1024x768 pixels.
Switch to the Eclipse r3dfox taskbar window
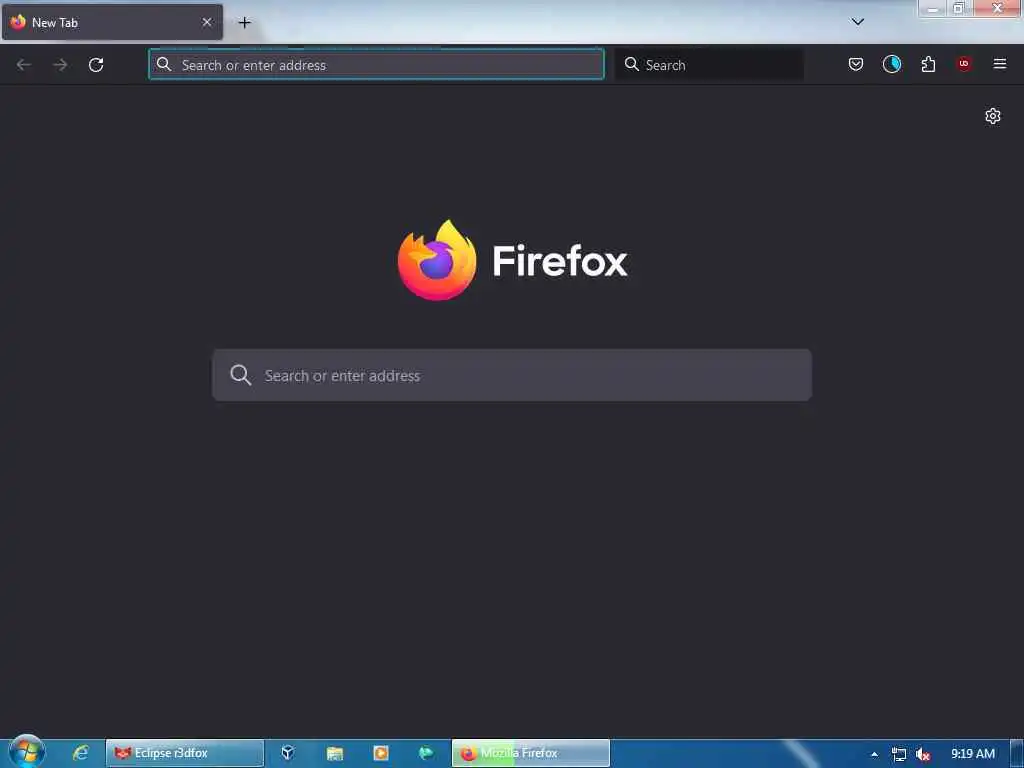tap(185, 753)
